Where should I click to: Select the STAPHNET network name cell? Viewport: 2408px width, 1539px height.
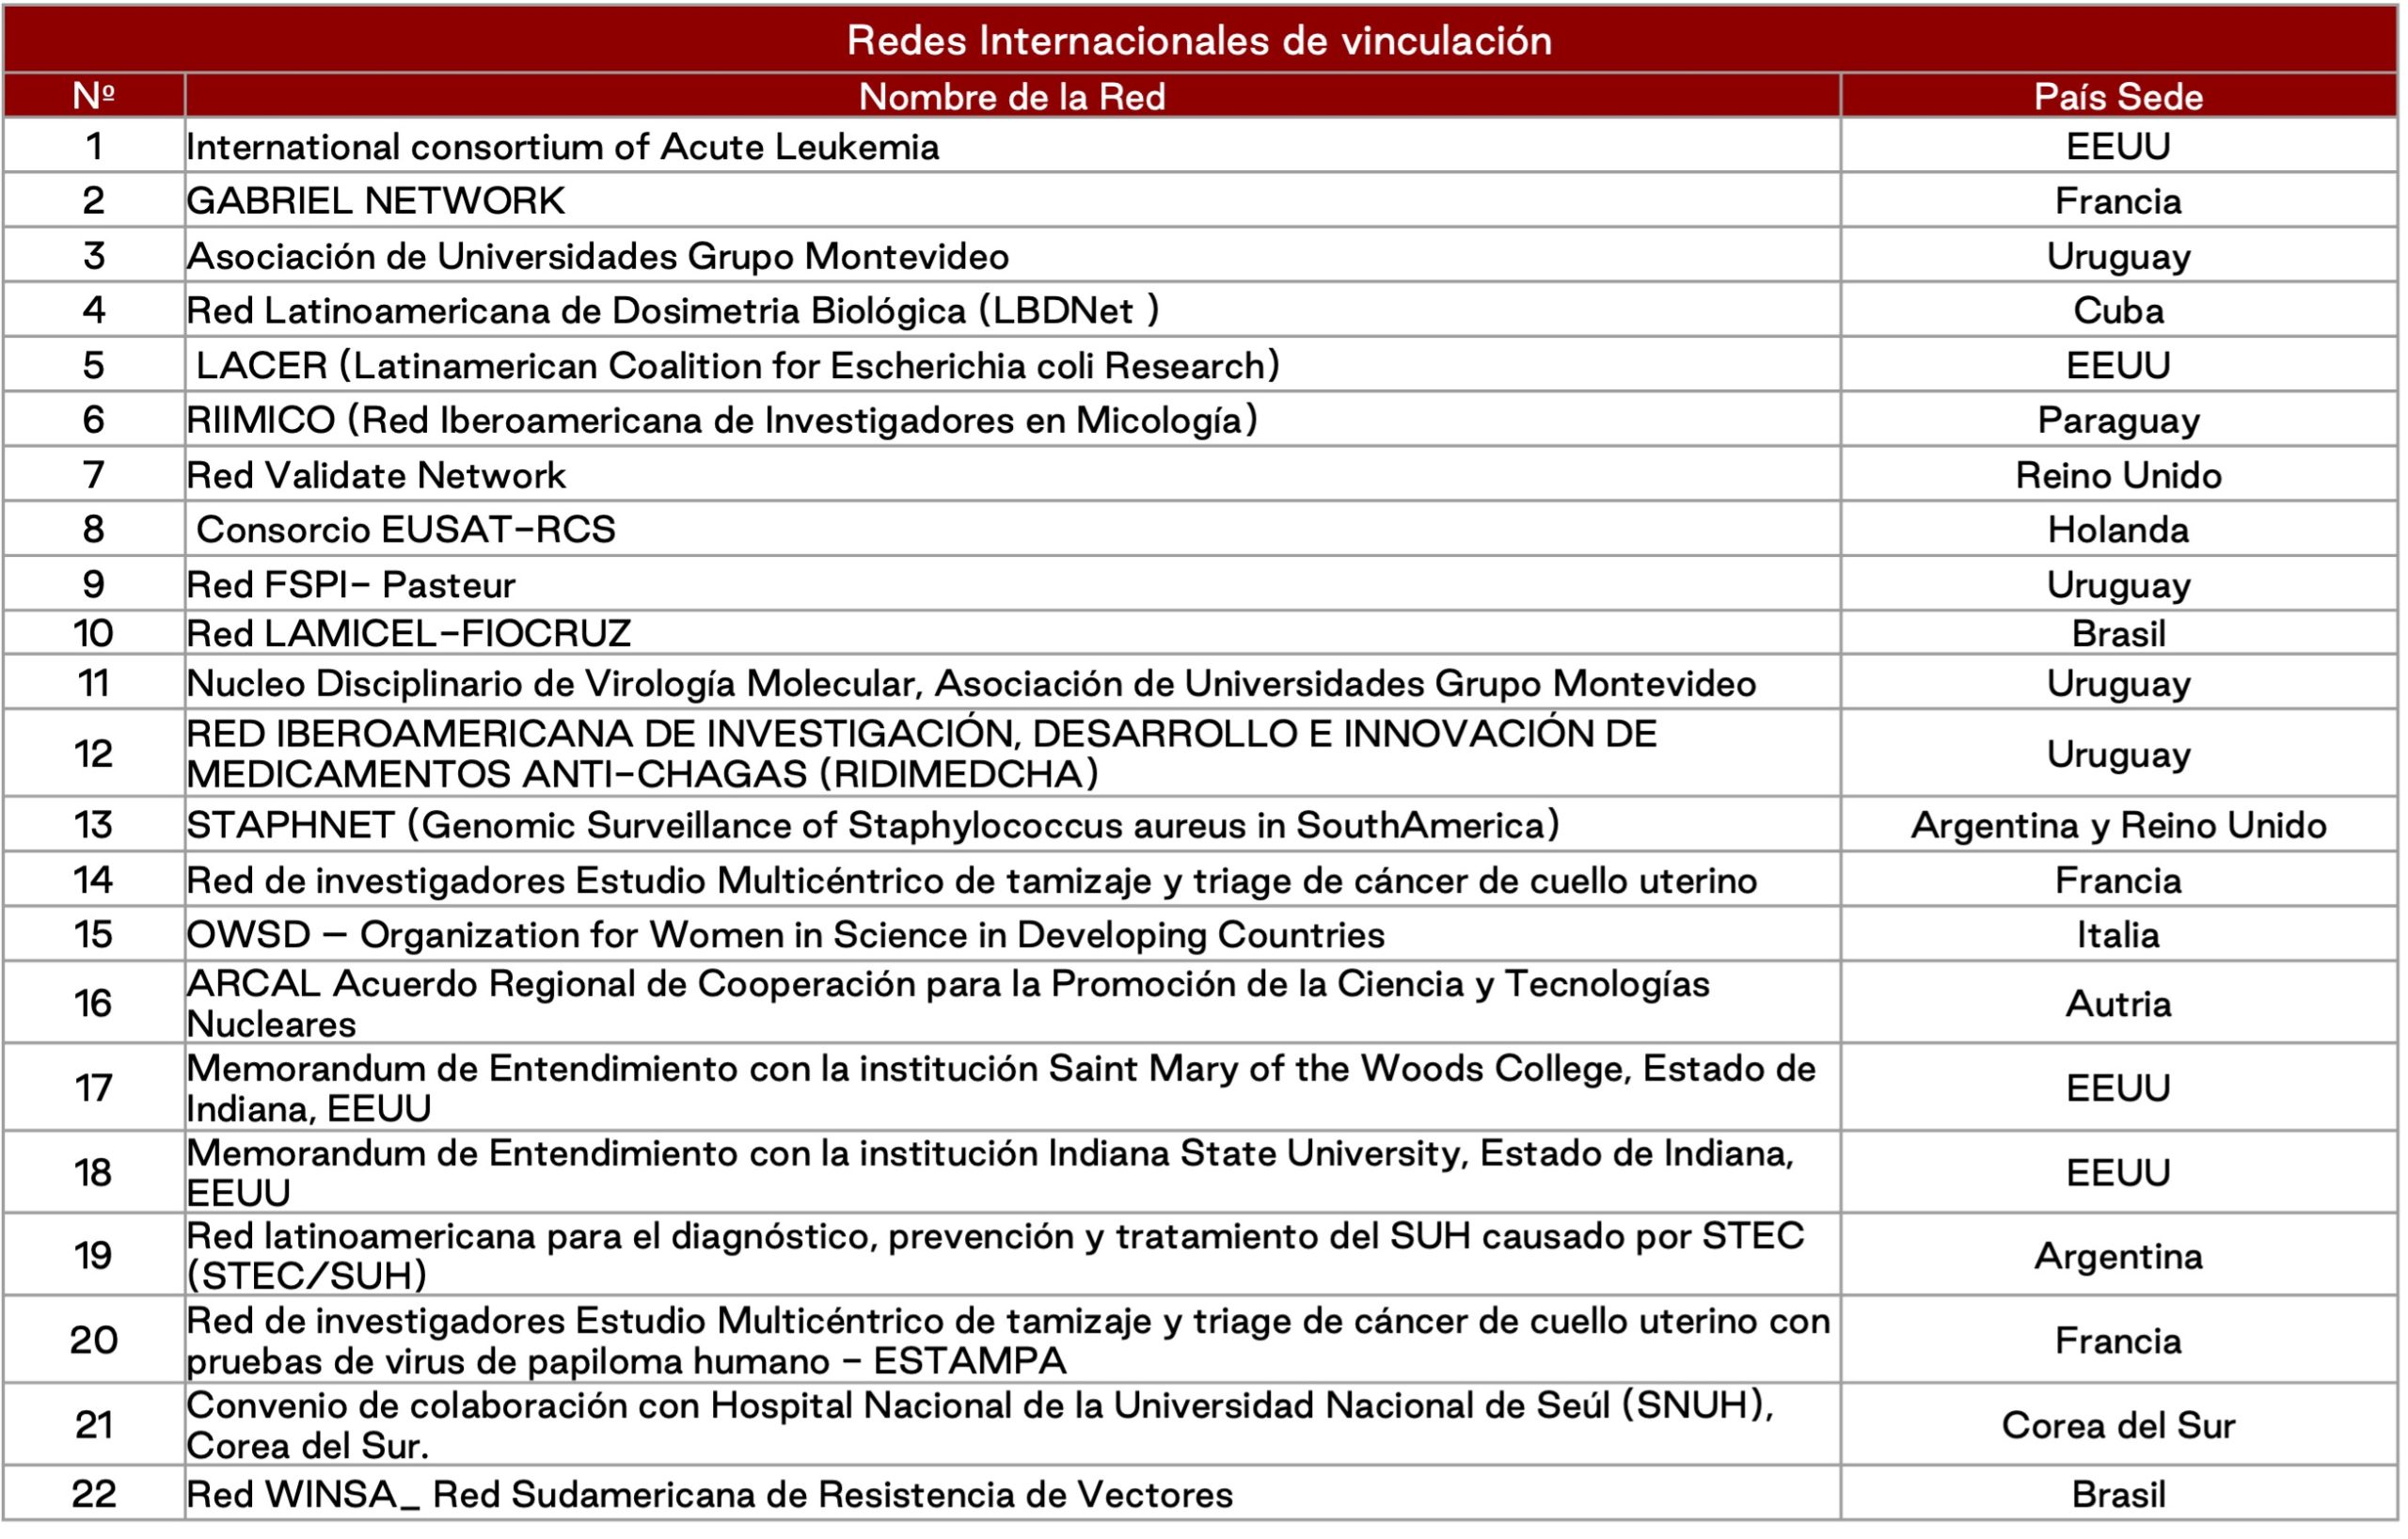click(872, 825)
